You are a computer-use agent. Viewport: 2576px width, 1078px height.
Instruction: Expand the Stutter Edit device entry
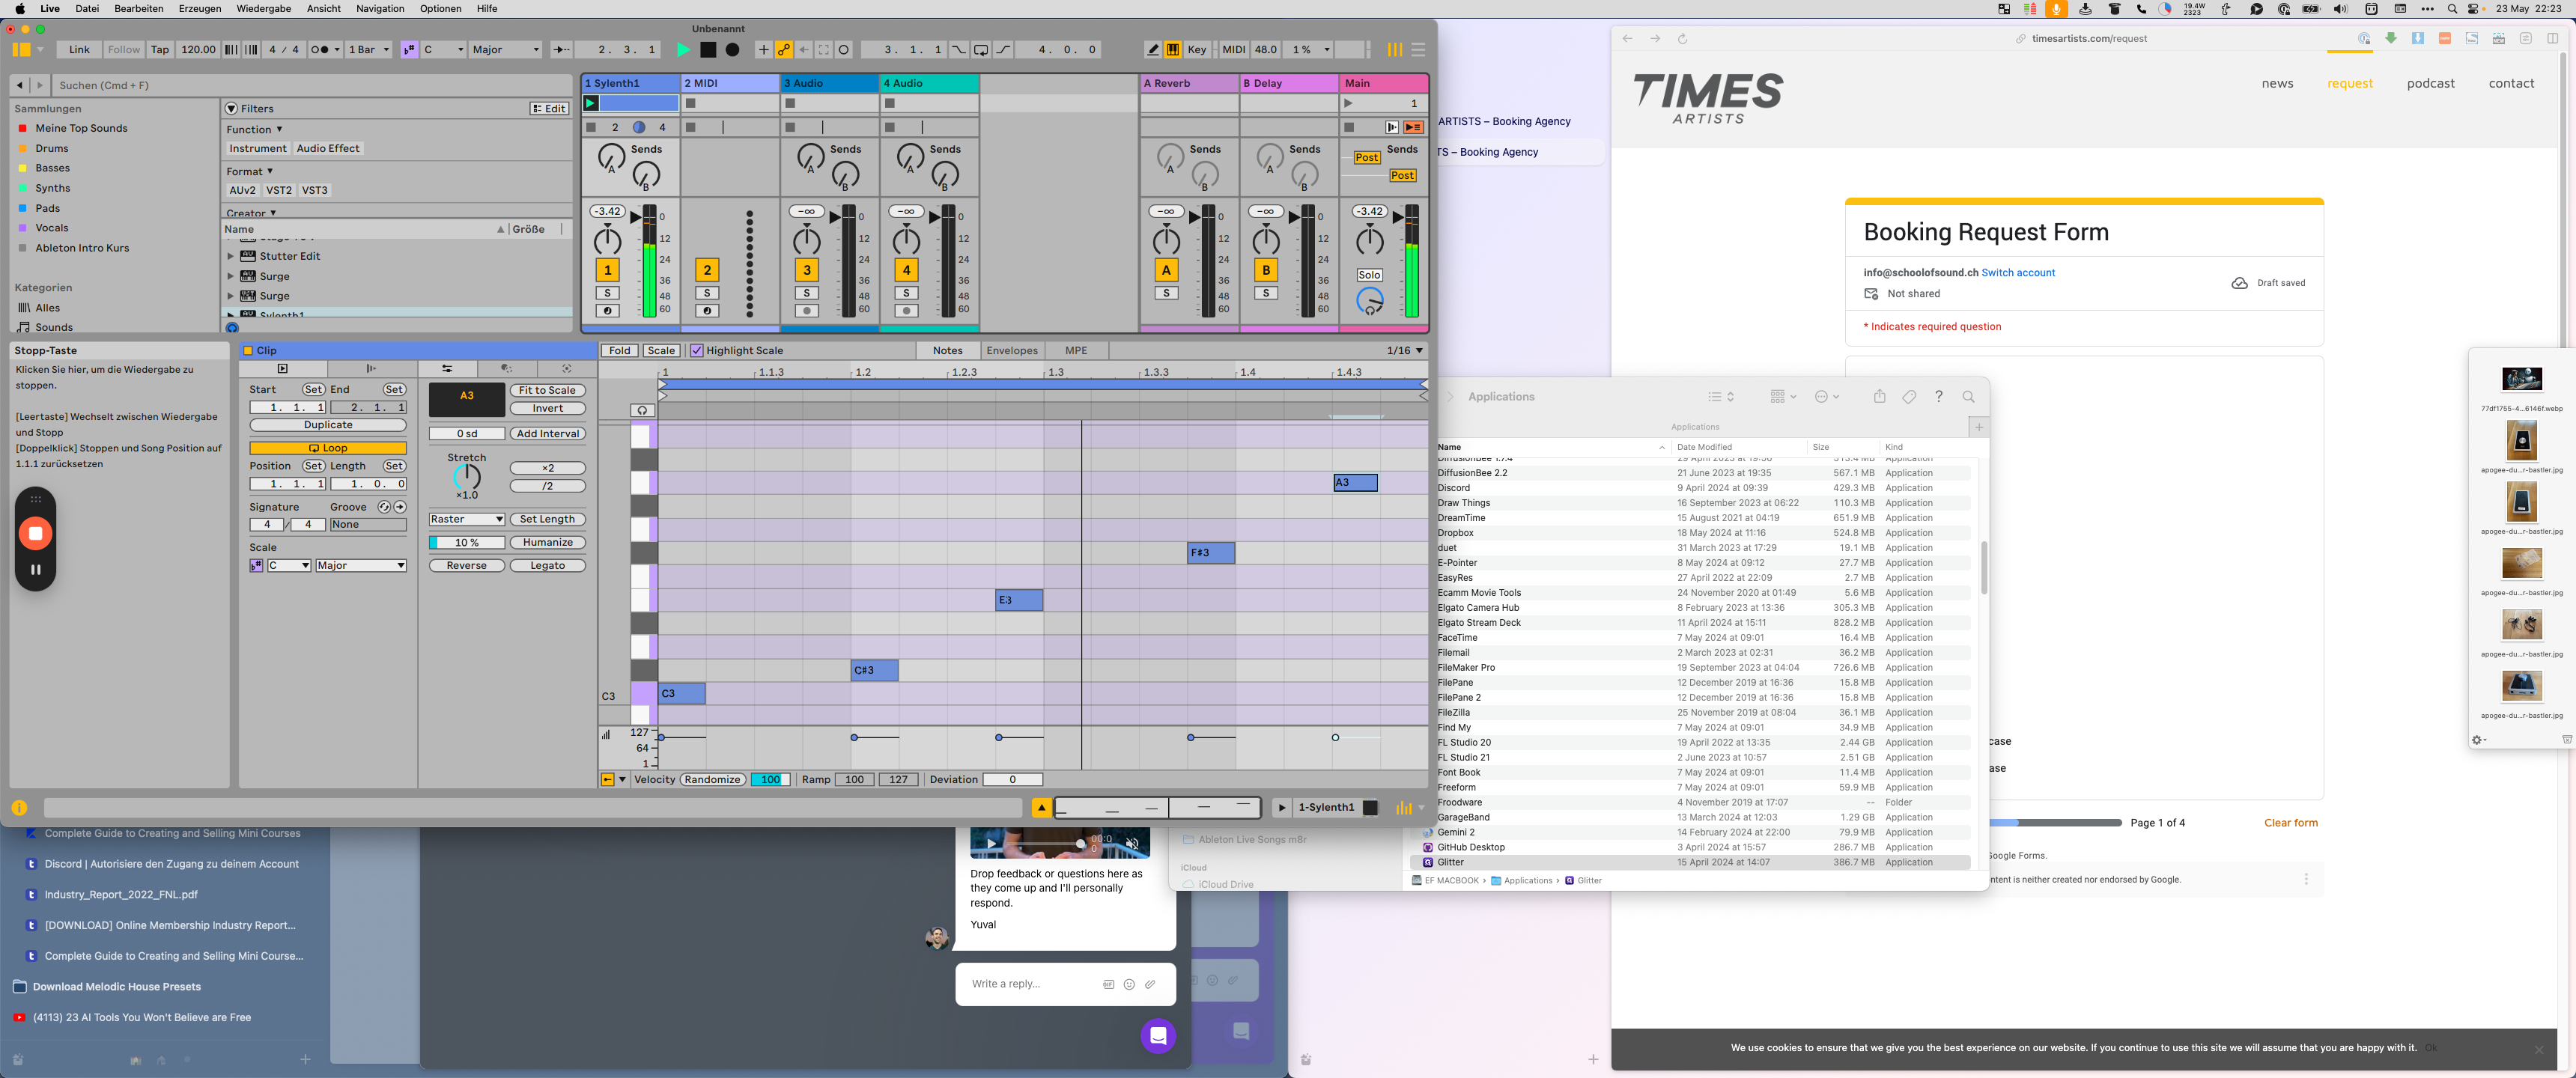(230, 256)
